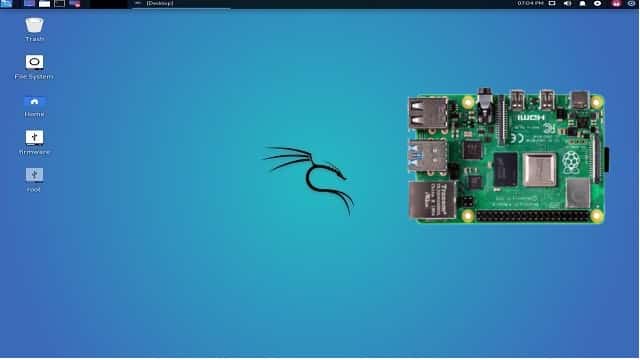Click the Raspberry Pi board image
This screenshot has width=640, height=360.
(507, 157)
